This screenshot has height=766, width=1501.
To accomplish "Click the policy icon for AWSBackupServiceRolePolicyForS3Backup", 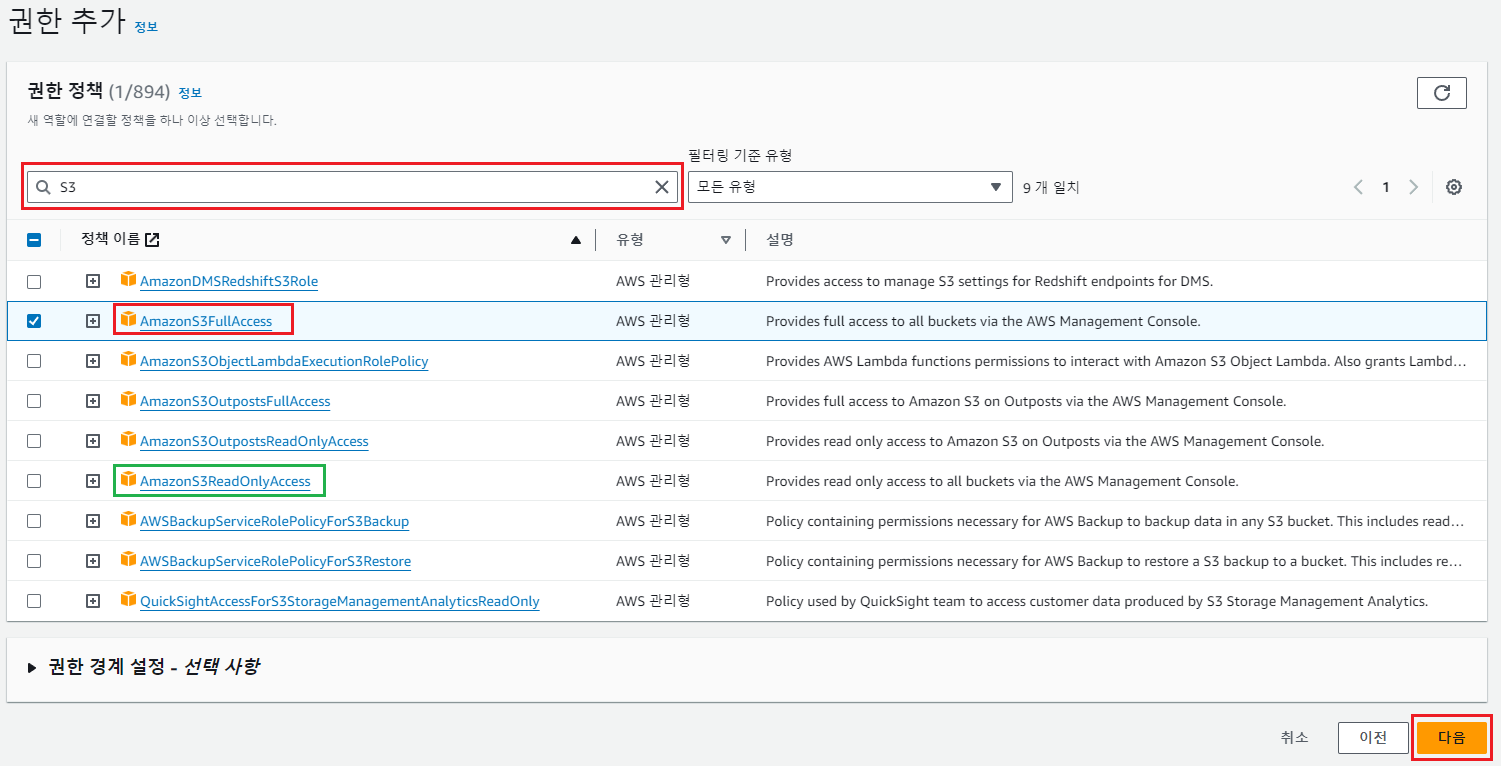I will tap(127, 520).
